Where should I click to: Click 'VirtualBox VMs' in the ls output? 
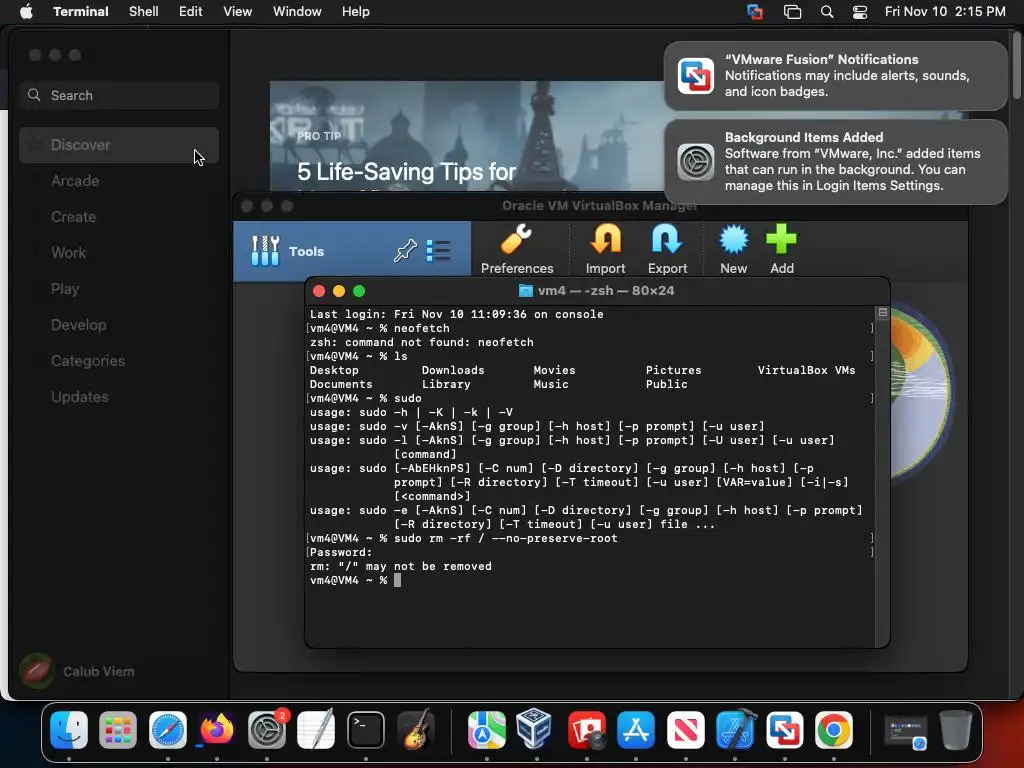point(806,370)
